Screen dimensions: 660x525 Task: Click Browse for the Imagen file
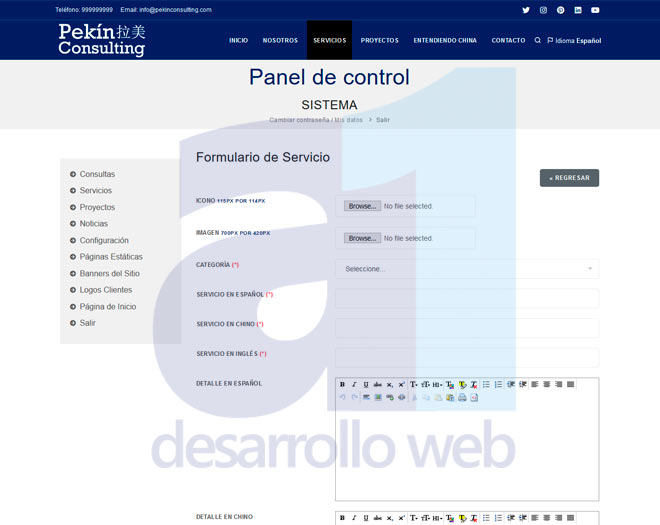tap(362, 238)
